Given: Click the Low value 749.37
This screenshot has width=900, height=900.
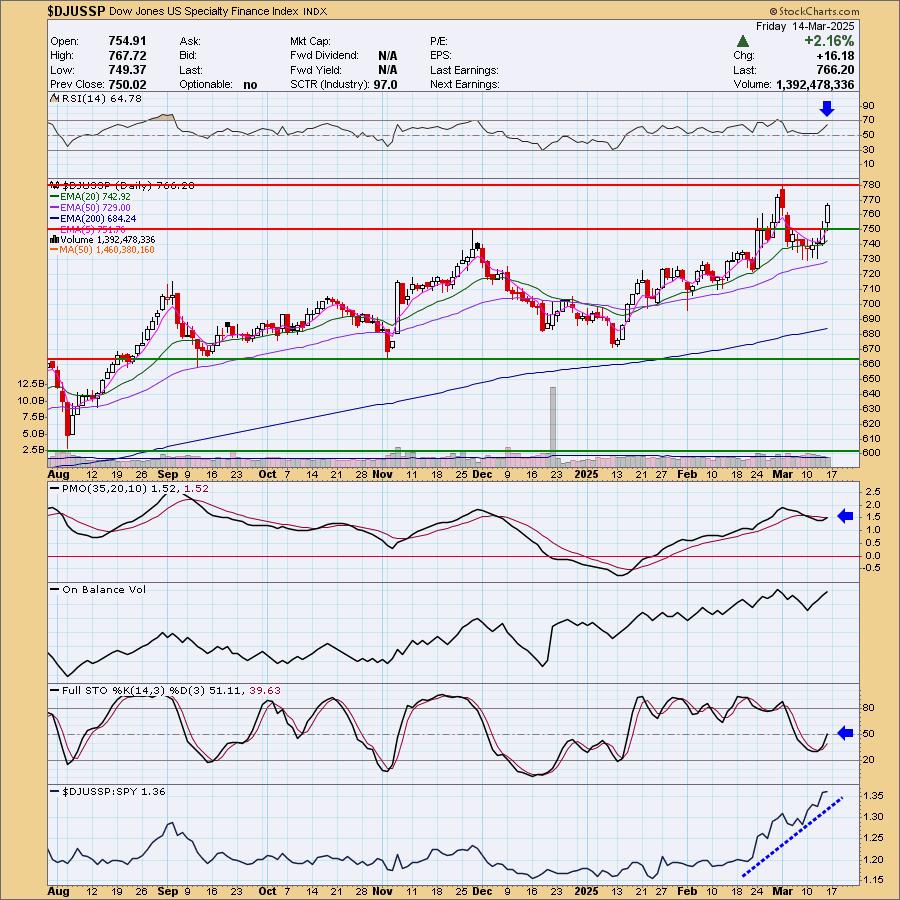Looking at the screenshot, I should point(127,69).
